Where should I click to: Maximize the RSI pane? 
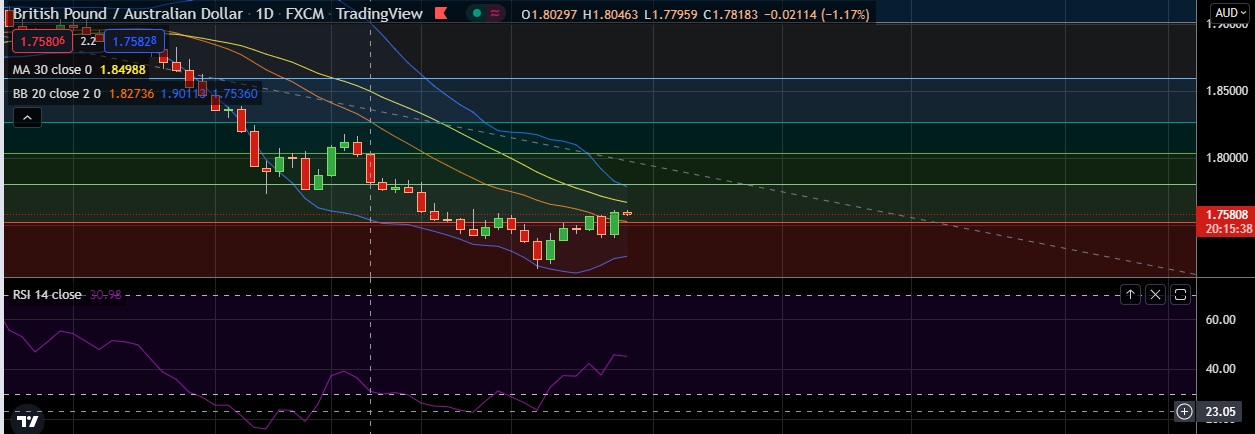pyautogui.click(x=1180, y=294)
